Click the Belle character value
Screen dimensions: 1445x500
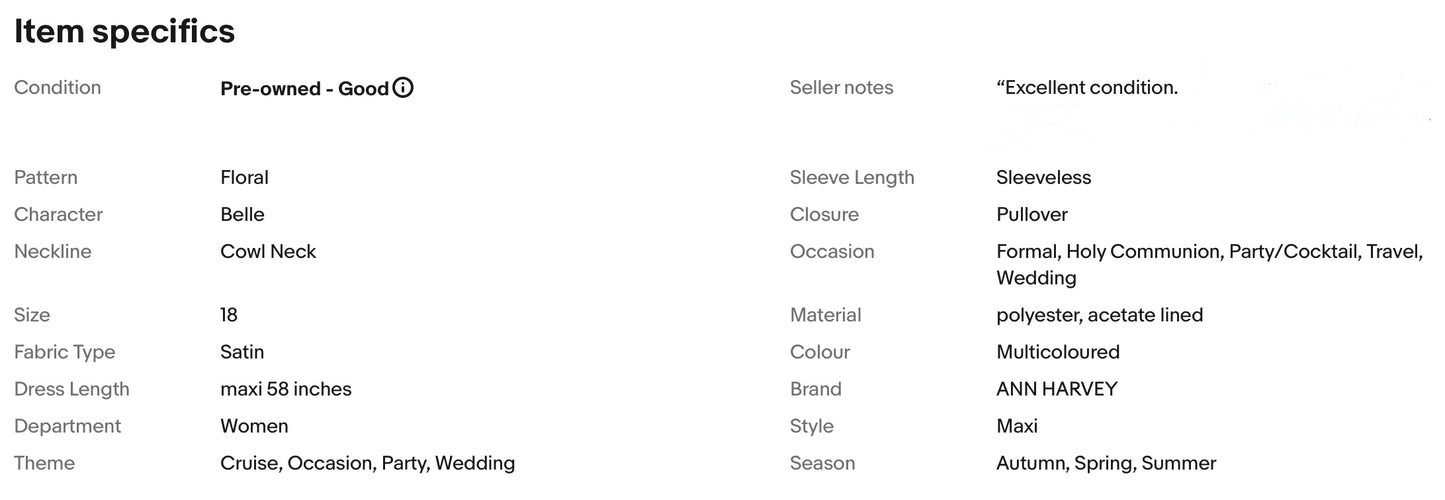click(242, 215)
